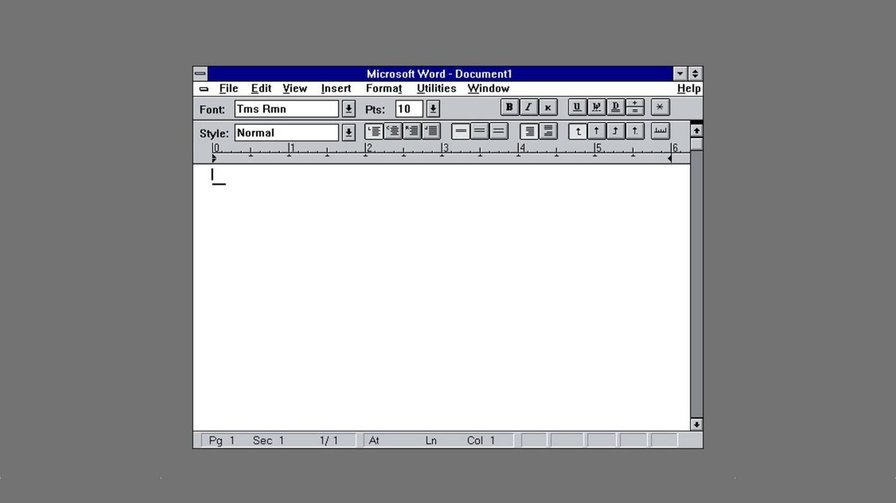Click into the Style name field
This screenshot has height=503, width=896.
(x=286, y=133)
